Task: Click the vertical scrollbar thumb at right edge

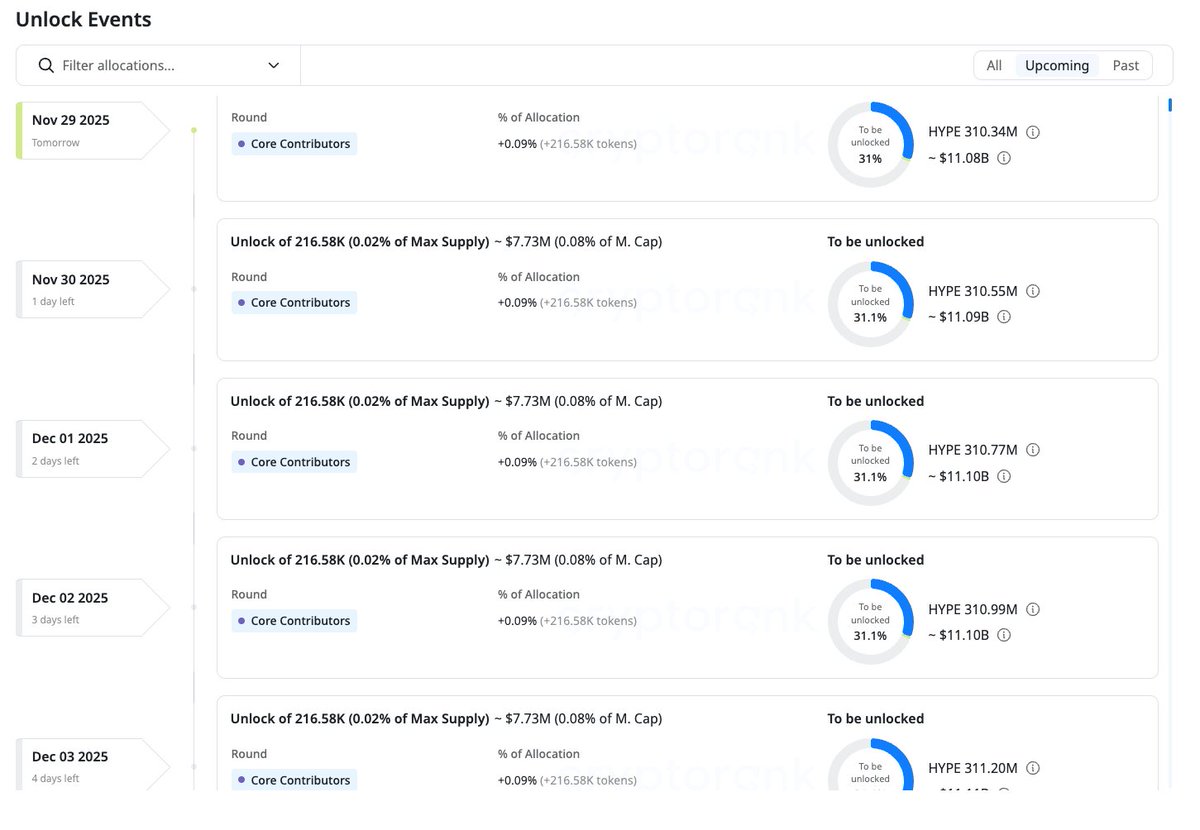Action: click(1169, 105)
